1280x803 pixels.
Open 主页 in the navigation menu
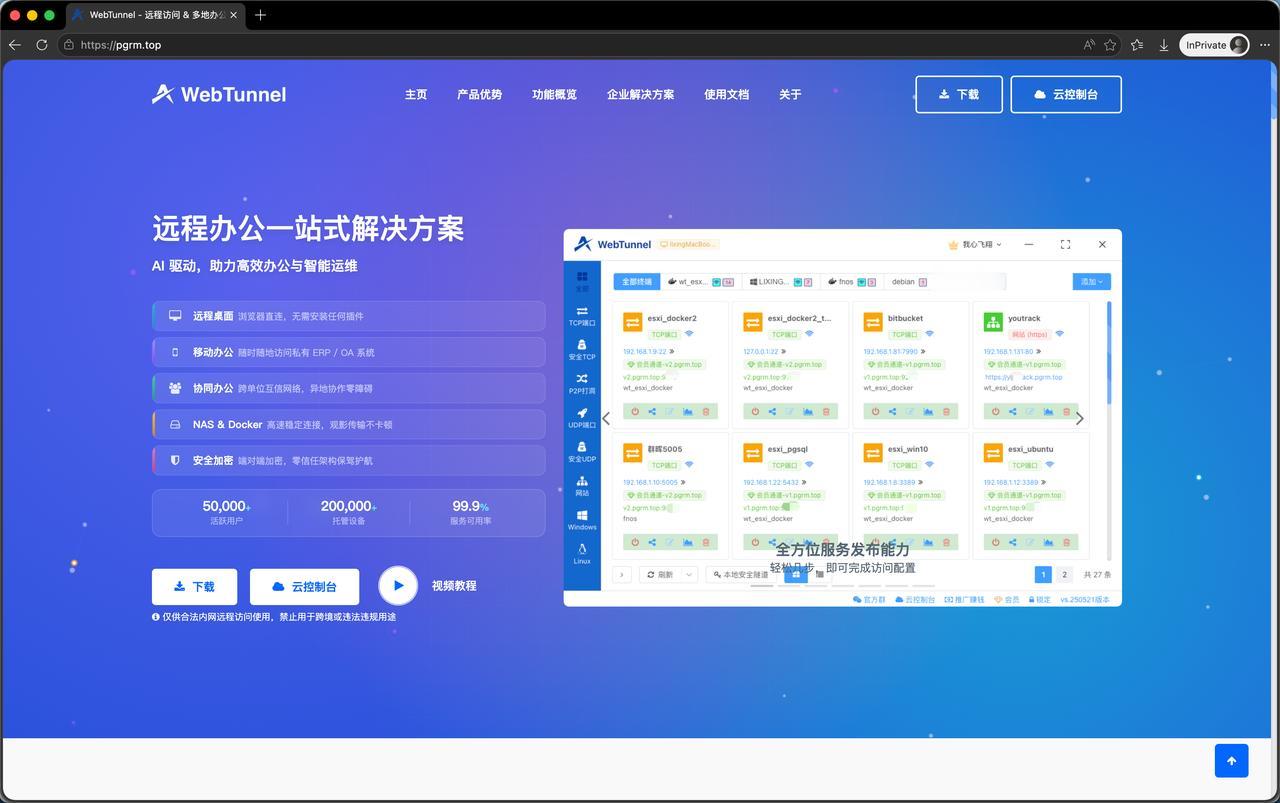416,94
